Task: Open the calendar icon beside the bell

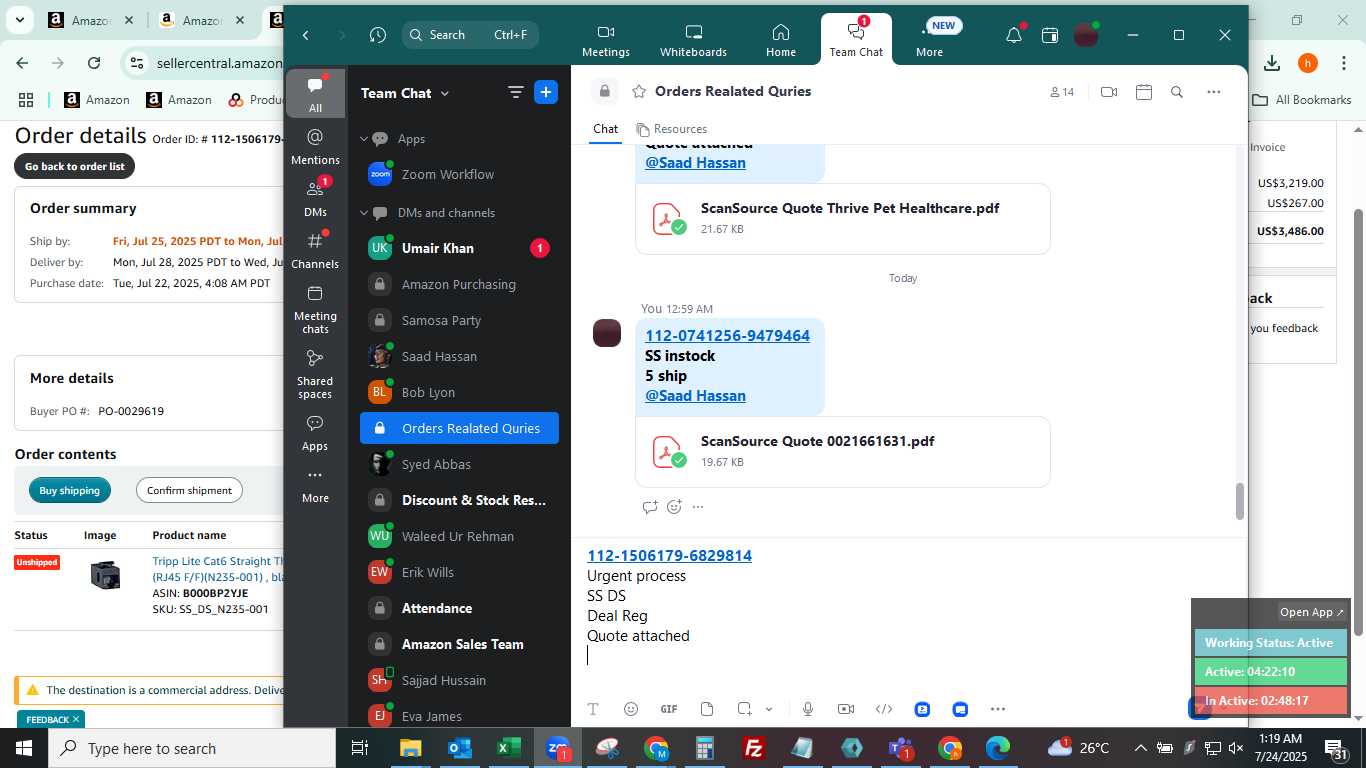Action: click(1050, 35)
